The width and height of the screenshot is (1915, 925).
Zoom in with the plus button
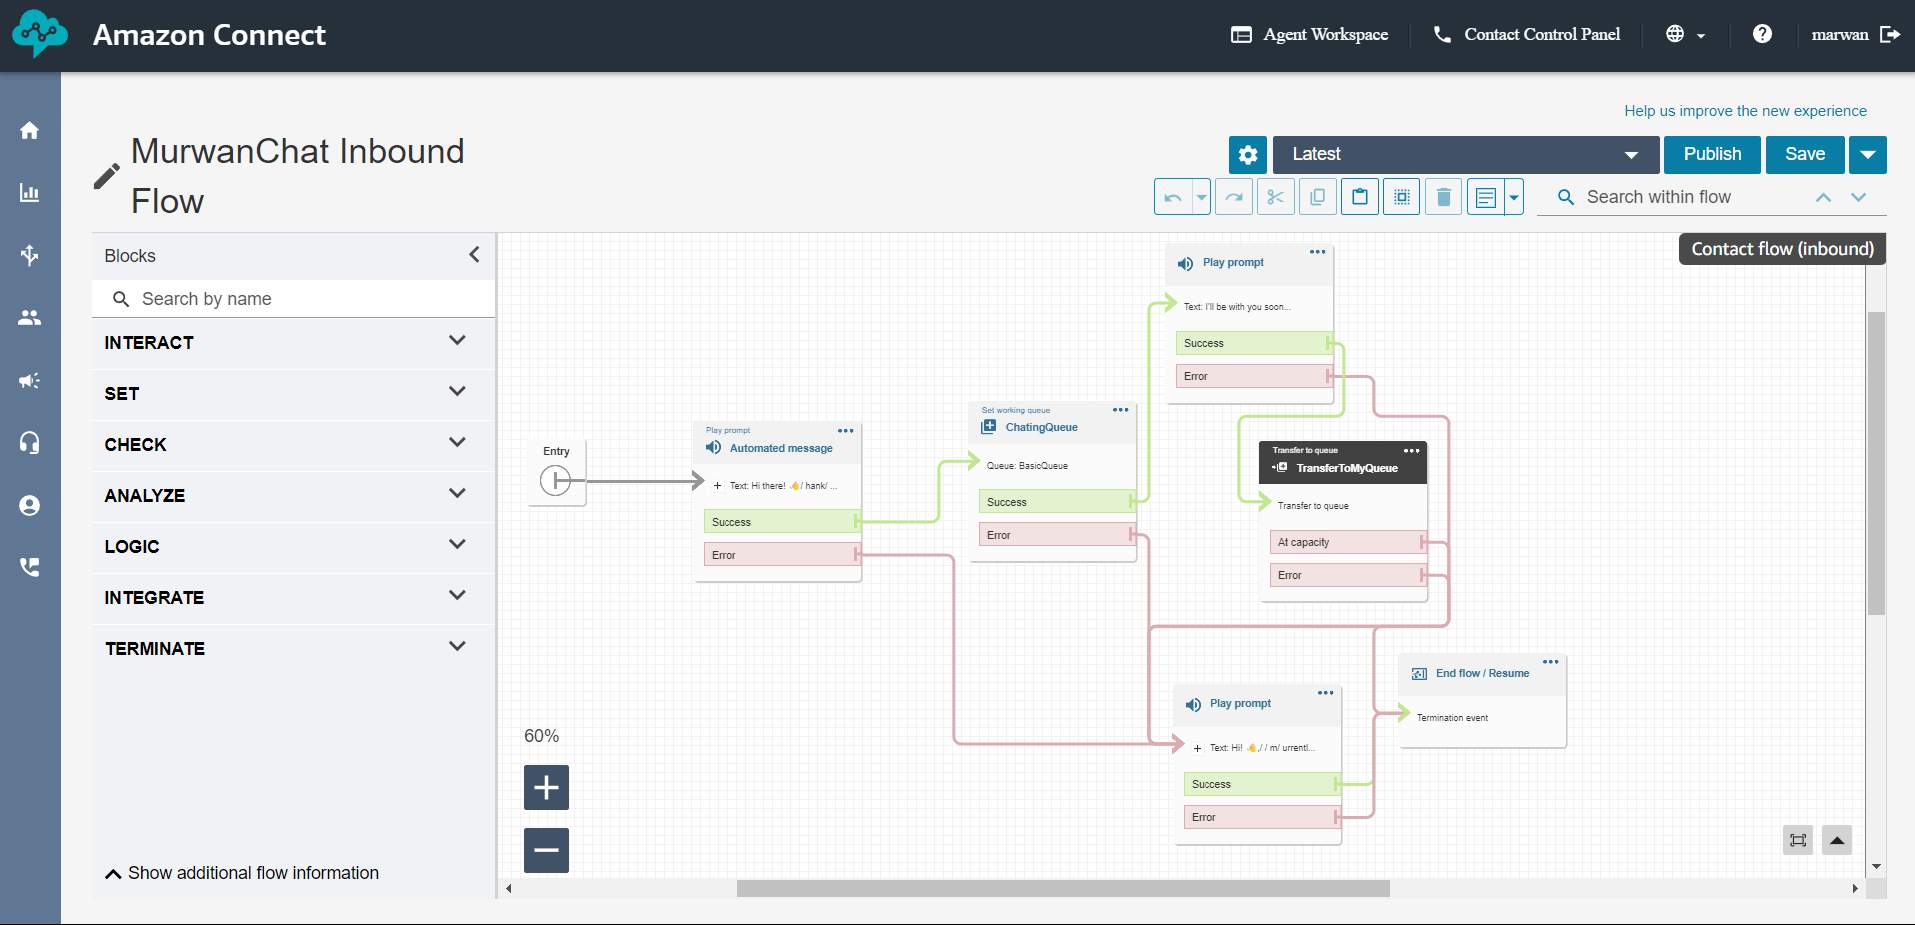[x=546, y=787]
